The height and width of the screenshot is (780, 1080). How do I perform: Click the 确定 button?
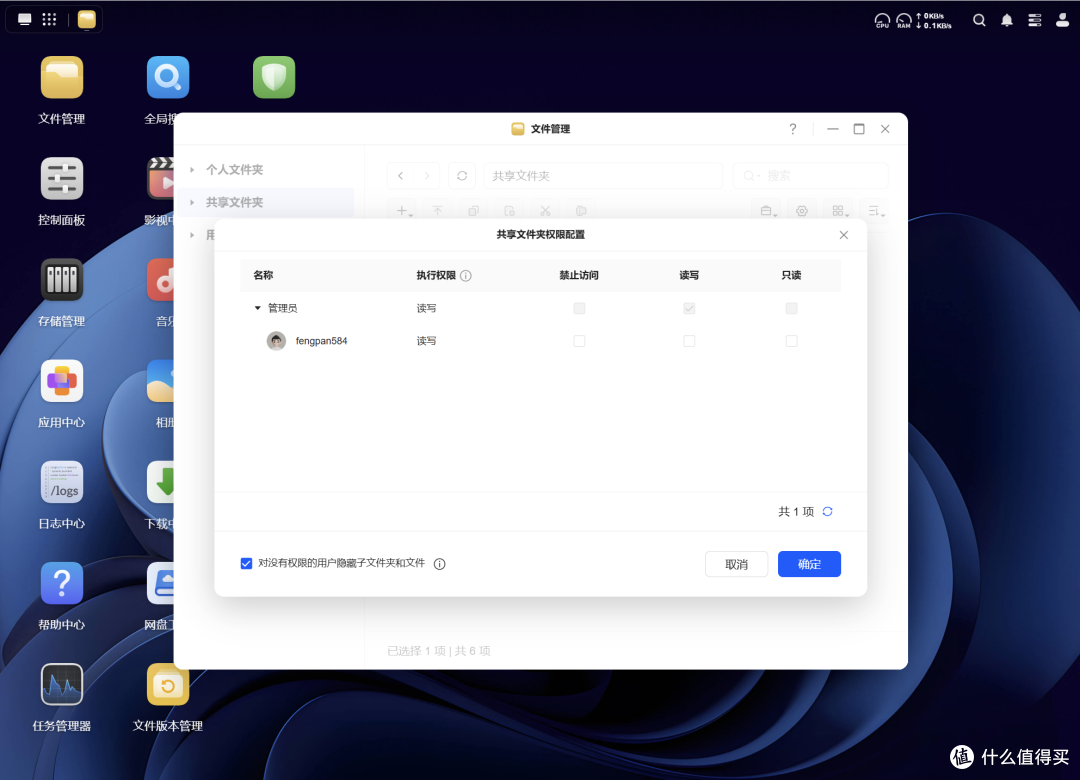point(809,564)
